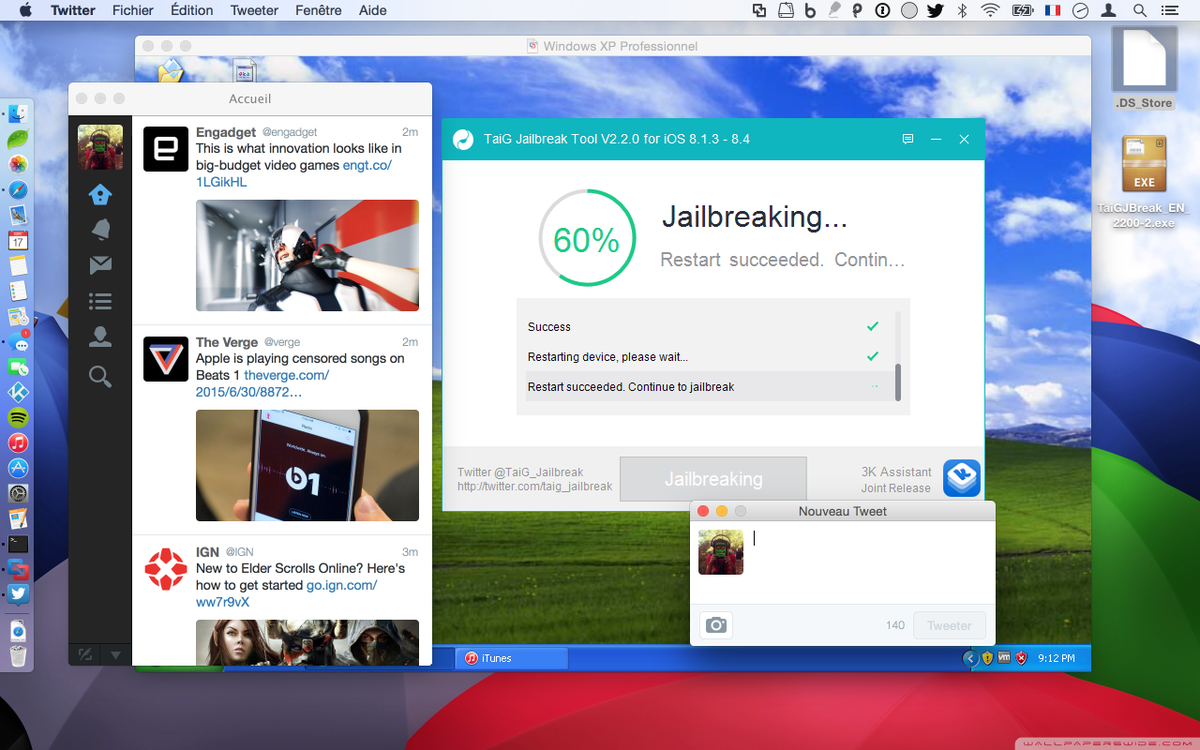Click The Verge profile avatar
The width and height of the screenshot is (1200, 750).
click(165, 359)
